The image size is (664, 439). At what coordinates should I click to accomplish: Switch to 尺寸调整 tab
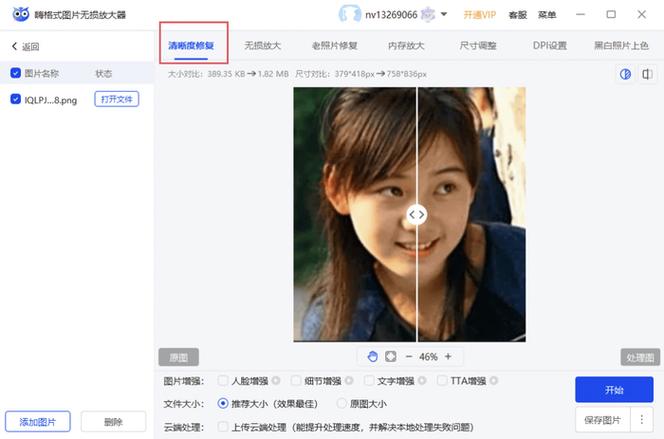pyautogui.click(x=478, y=45)
